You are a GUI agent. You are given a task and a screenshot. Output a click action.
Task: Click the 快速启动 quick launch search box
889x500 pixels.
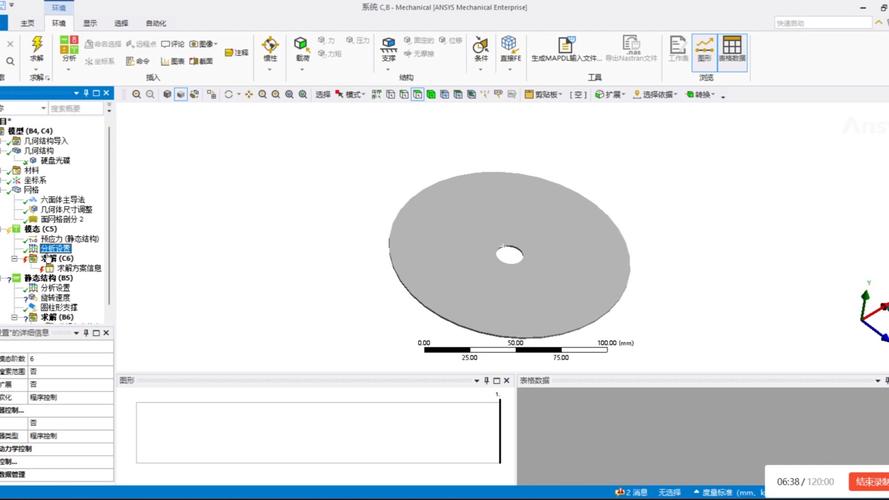(x=823, y=23)
